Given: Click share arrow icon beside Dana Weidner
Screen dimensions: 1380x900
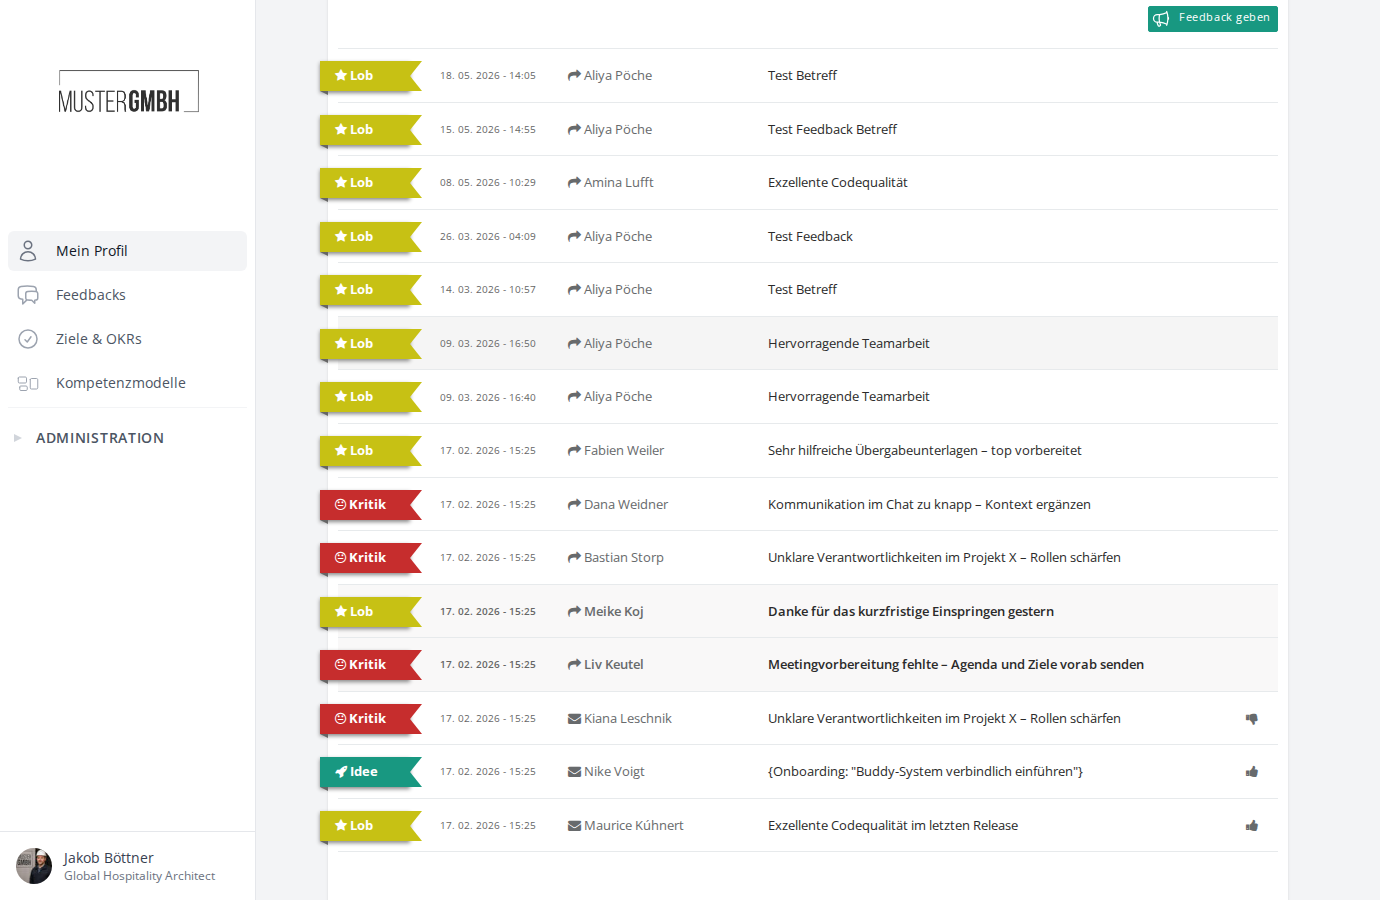Looking at the screenshot, I should point(574,505).
